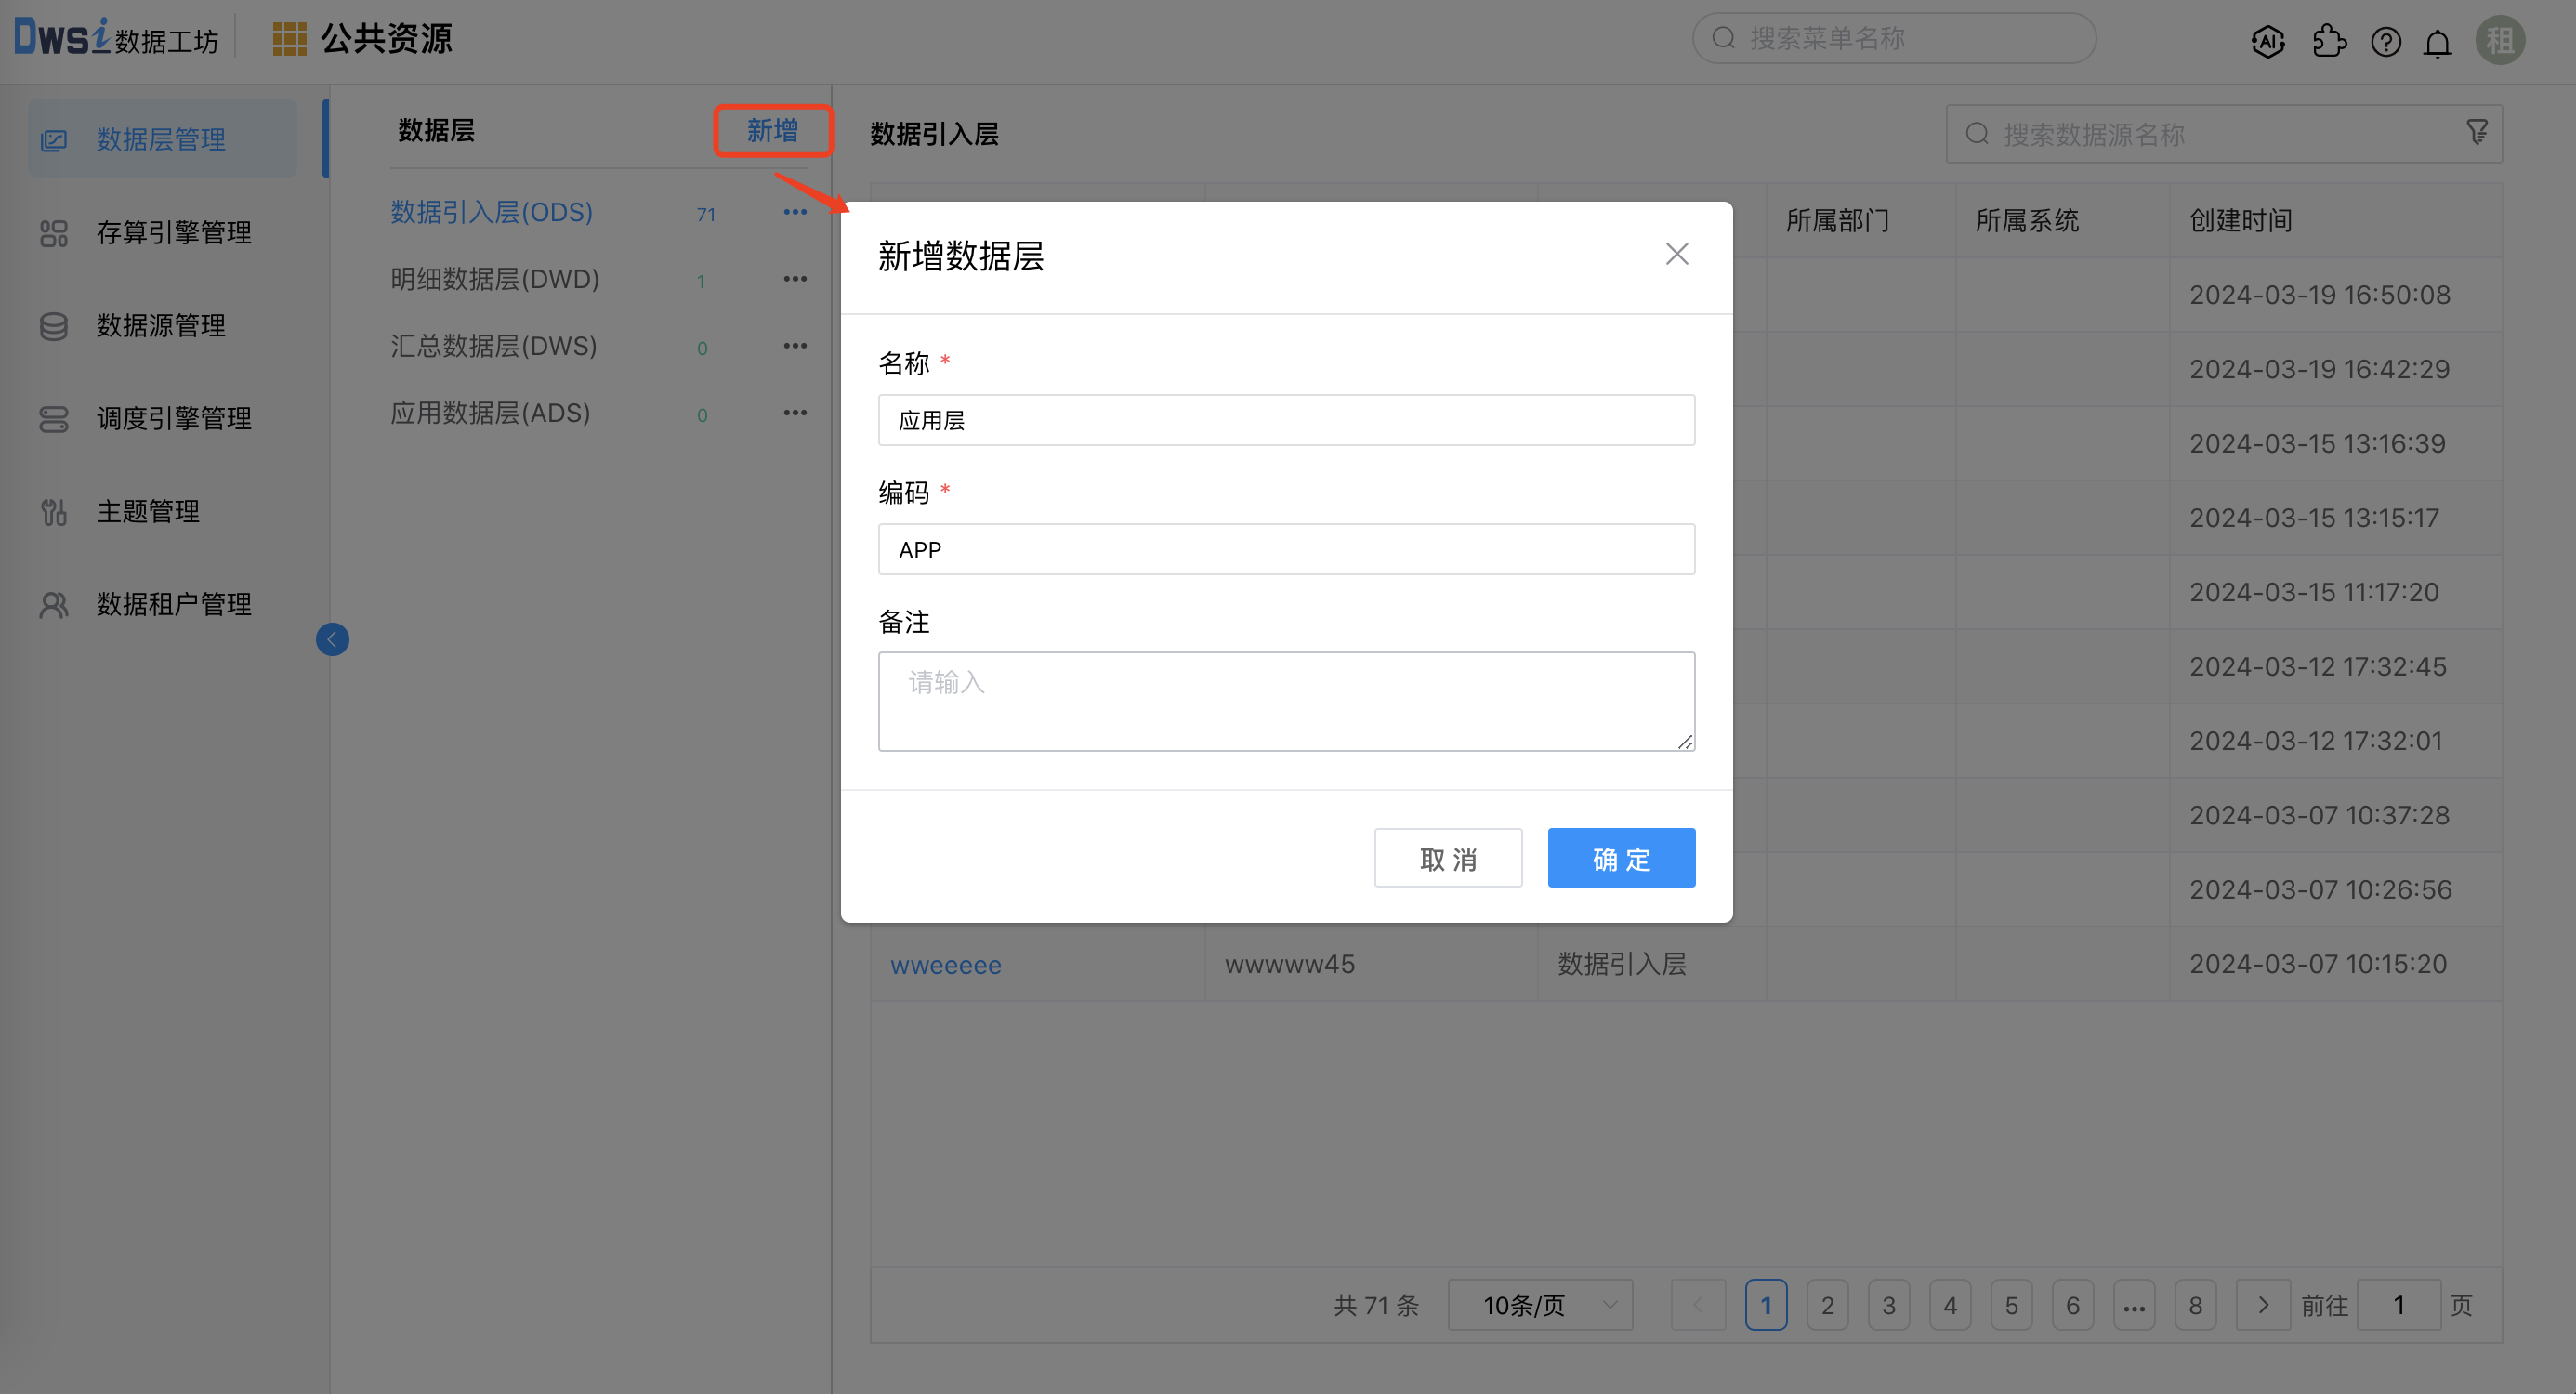Go to page 2

[1827, 1305]
